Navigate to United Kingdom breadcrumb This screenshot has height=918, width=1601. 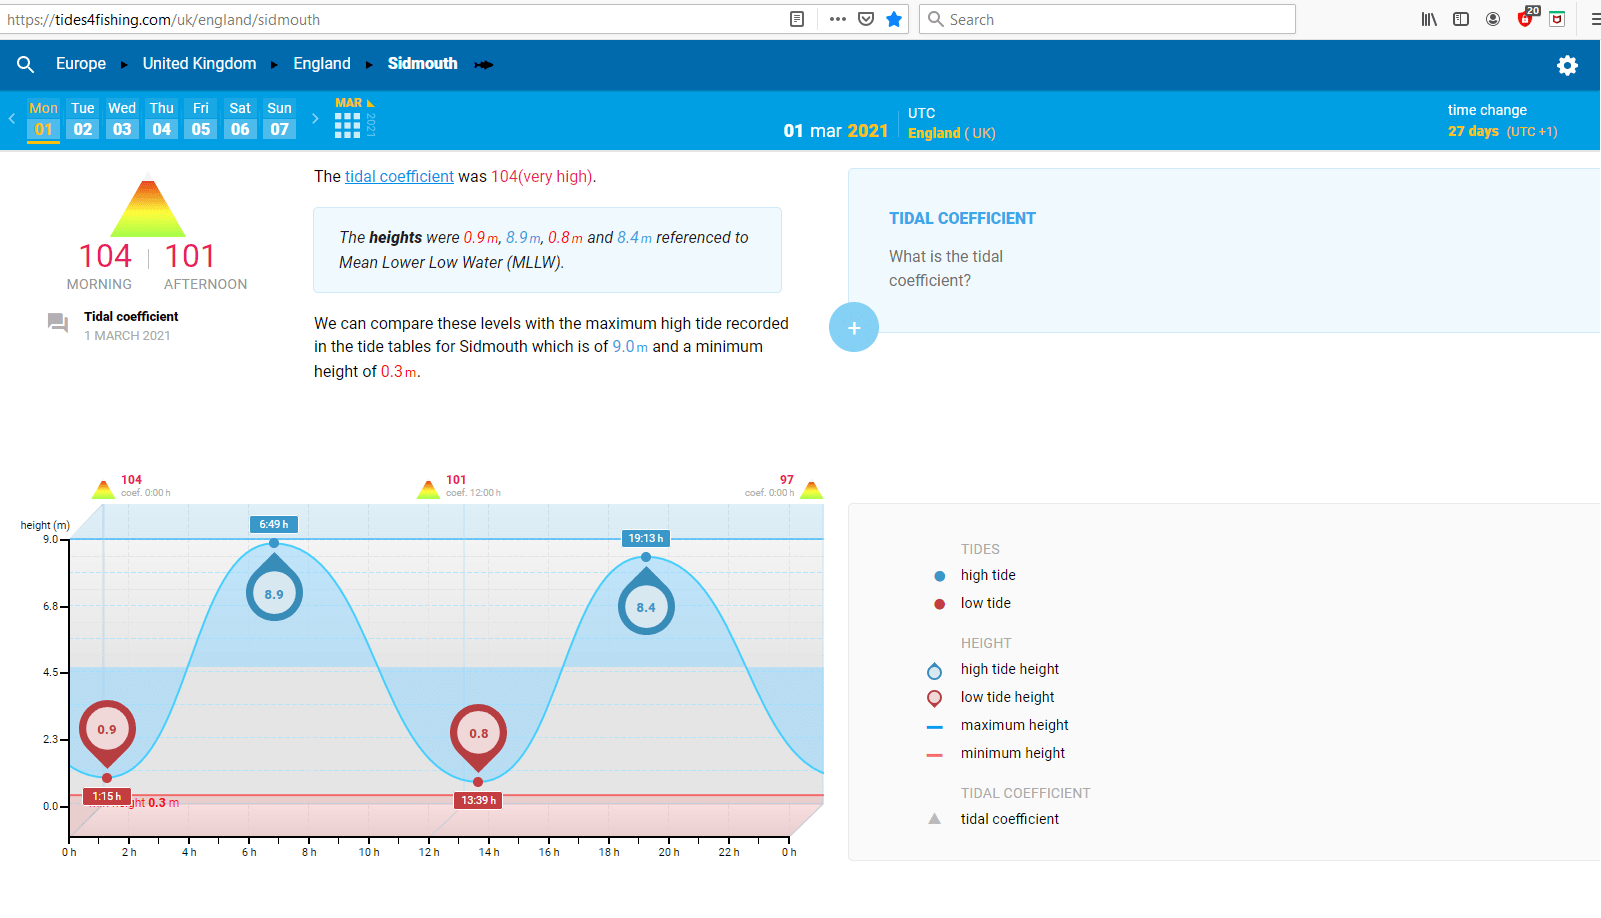pyautogui.click(x=199, y=64)
